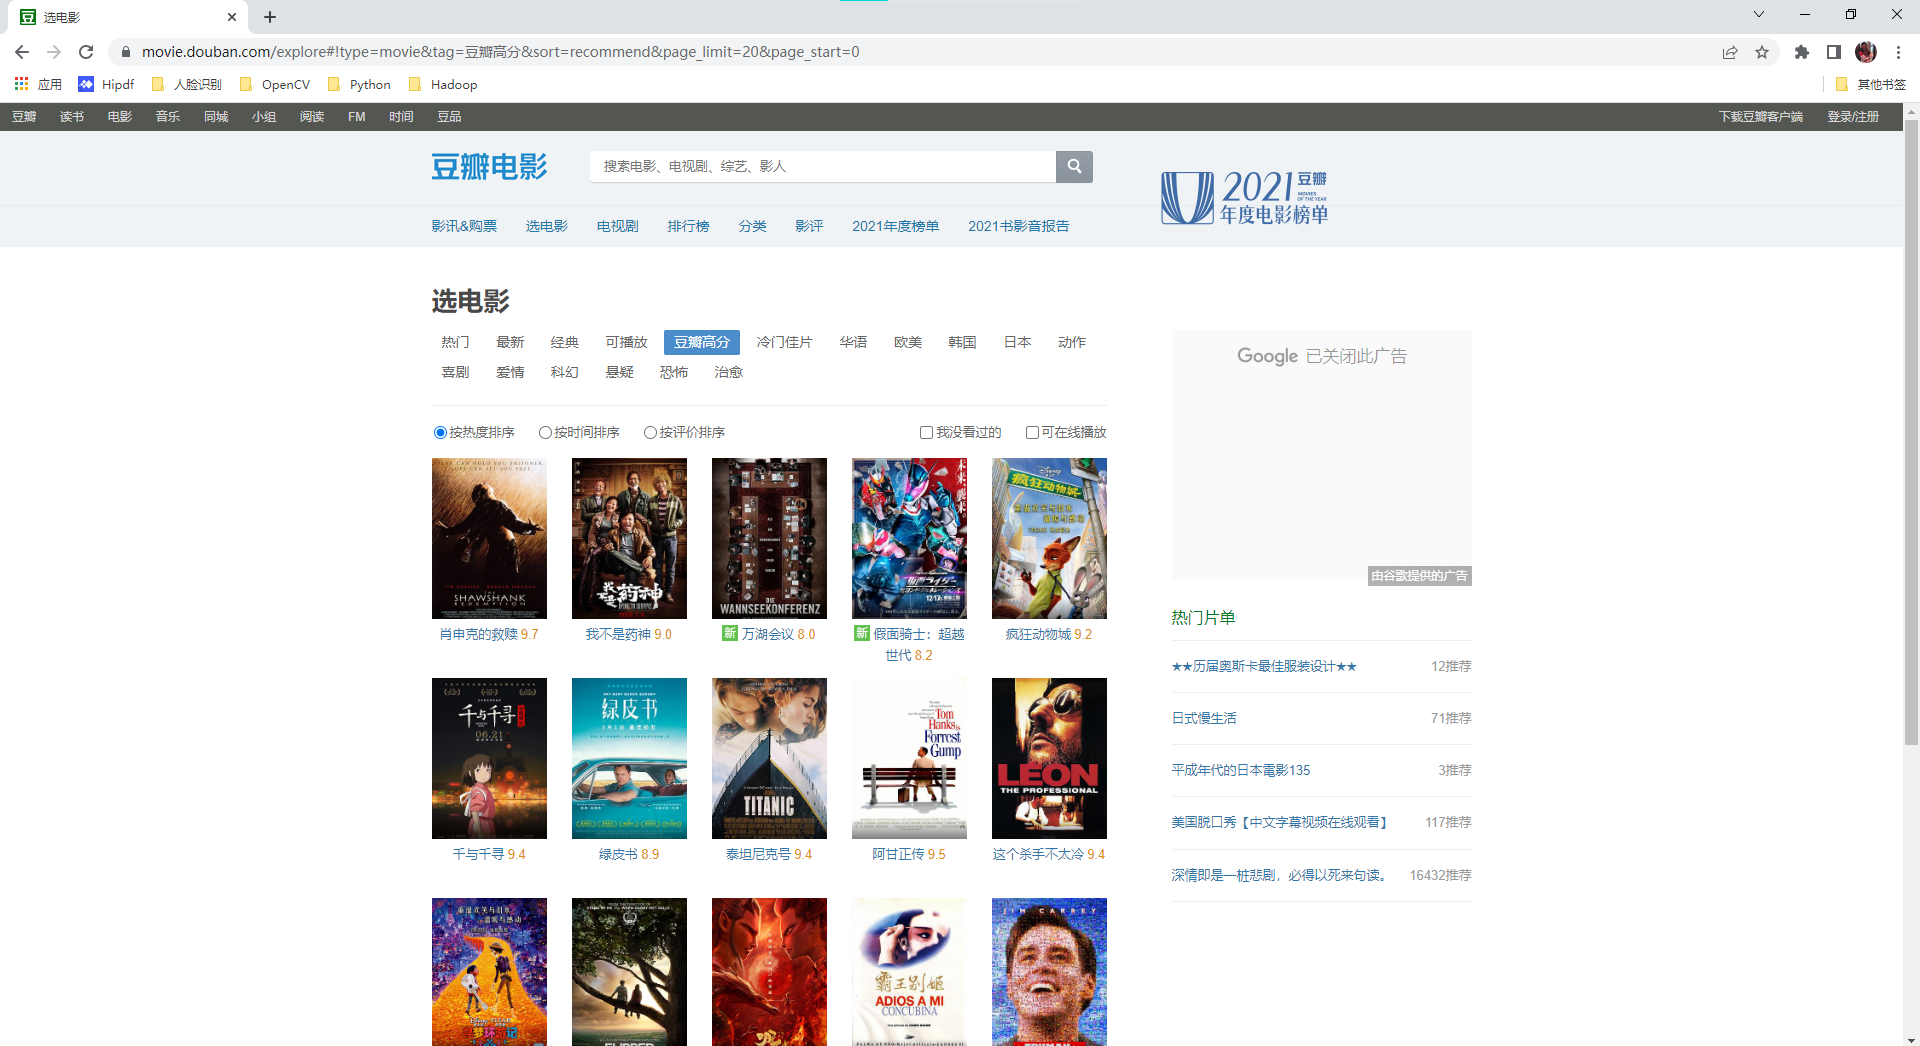Open the Chrome three-dot menu
Viewport: 1920px width, 1046px height.
pos(1898,52)
